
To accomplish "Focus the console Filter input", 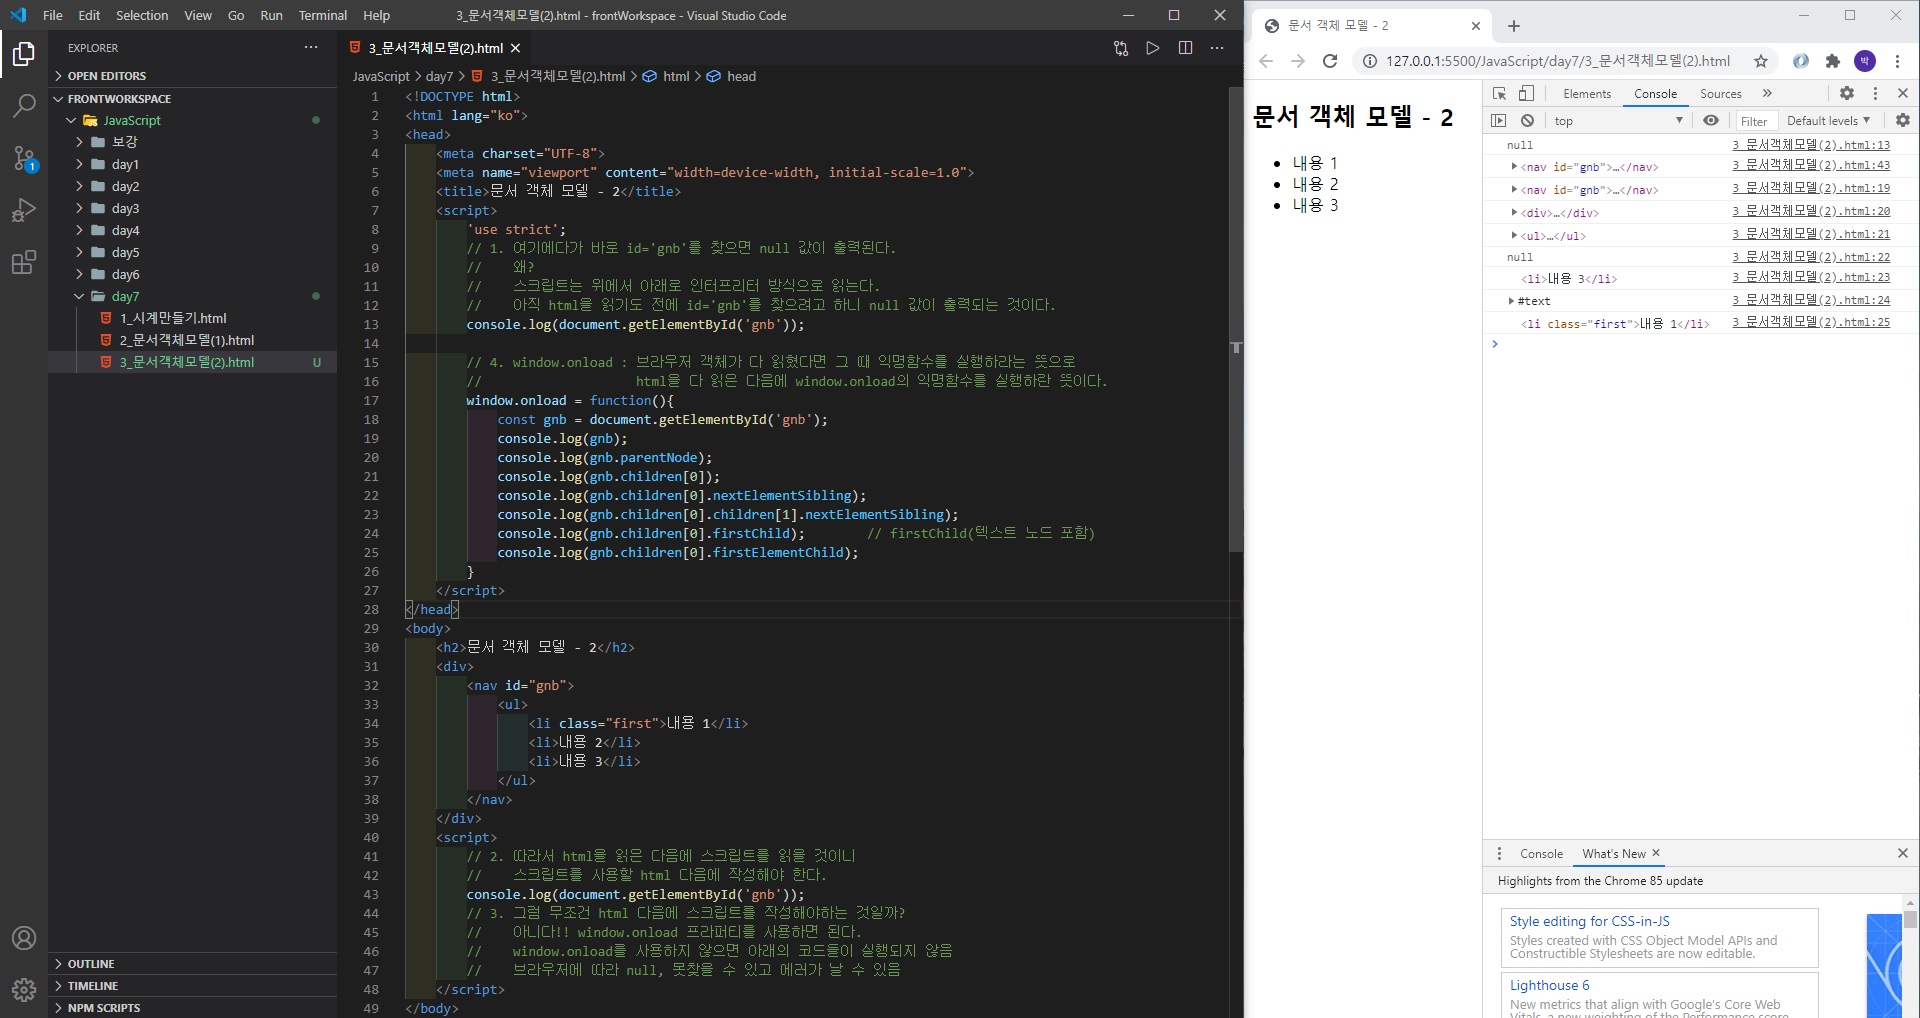I will tap(1755, 121).
